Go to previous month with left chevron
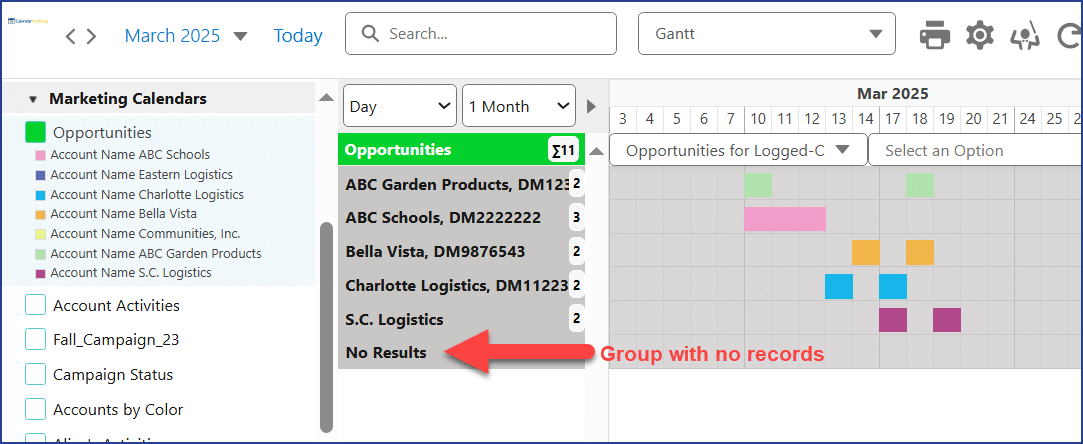1083x444 pixels. pos(71,37)
